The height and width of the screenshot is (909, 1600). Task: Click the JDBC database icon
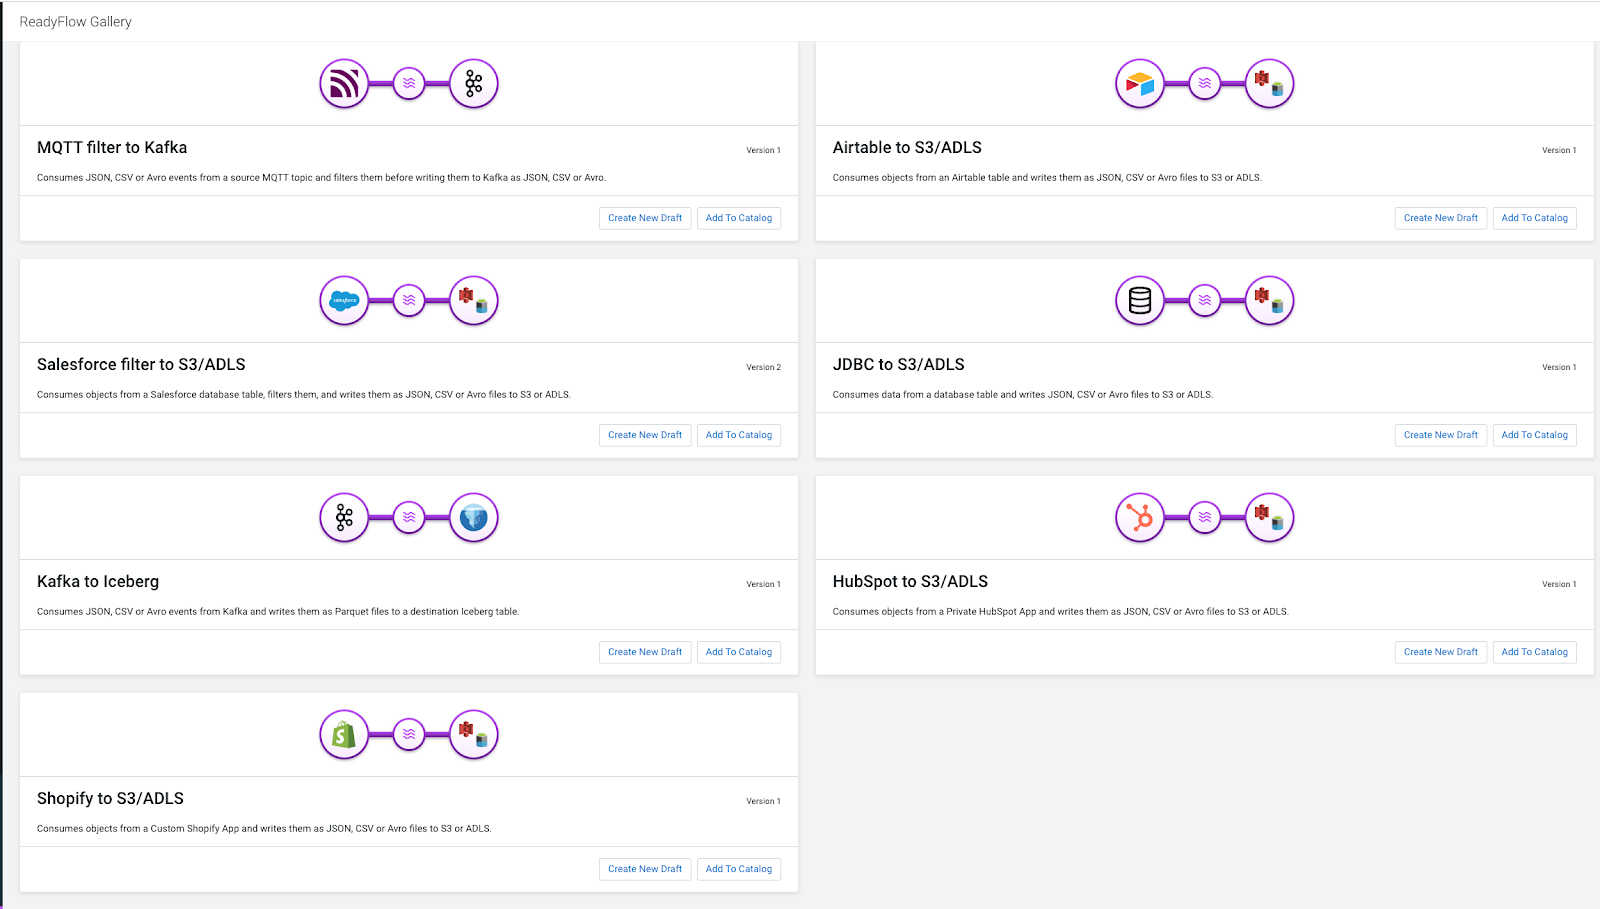(1140, 301)
